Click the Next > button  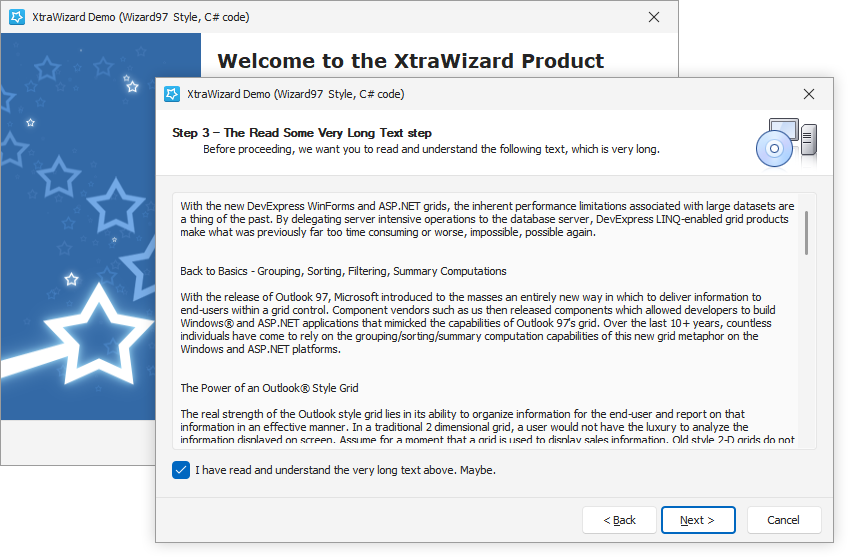tap(698, 520)
